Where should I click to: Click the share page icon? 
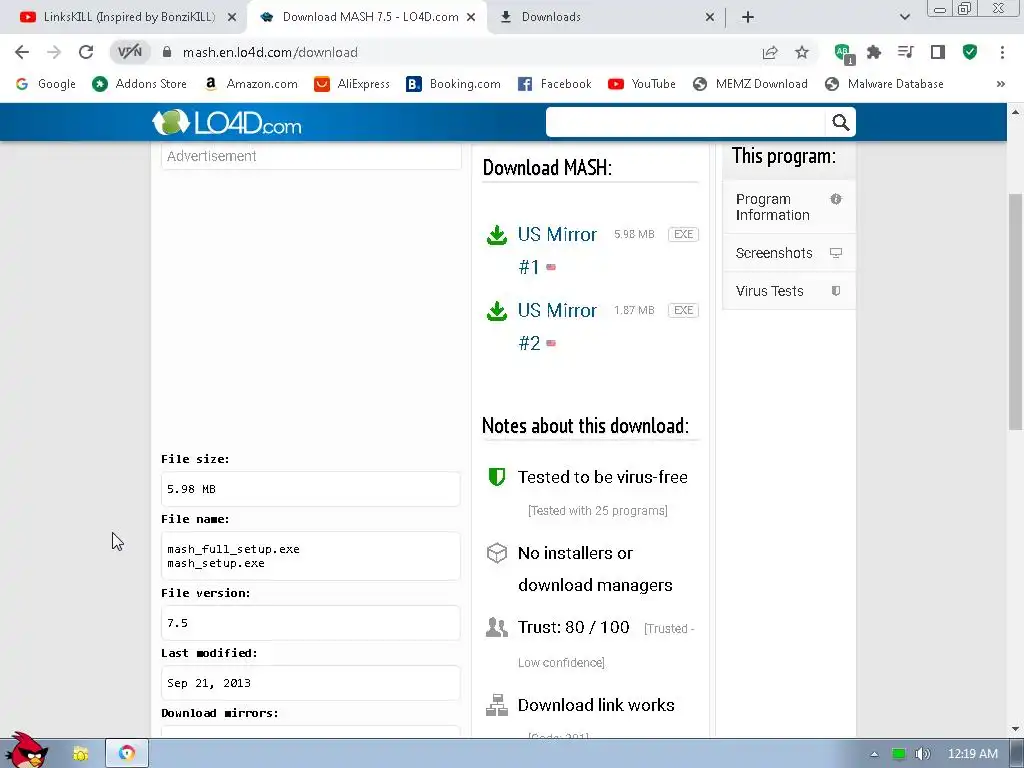pos(770,52)
